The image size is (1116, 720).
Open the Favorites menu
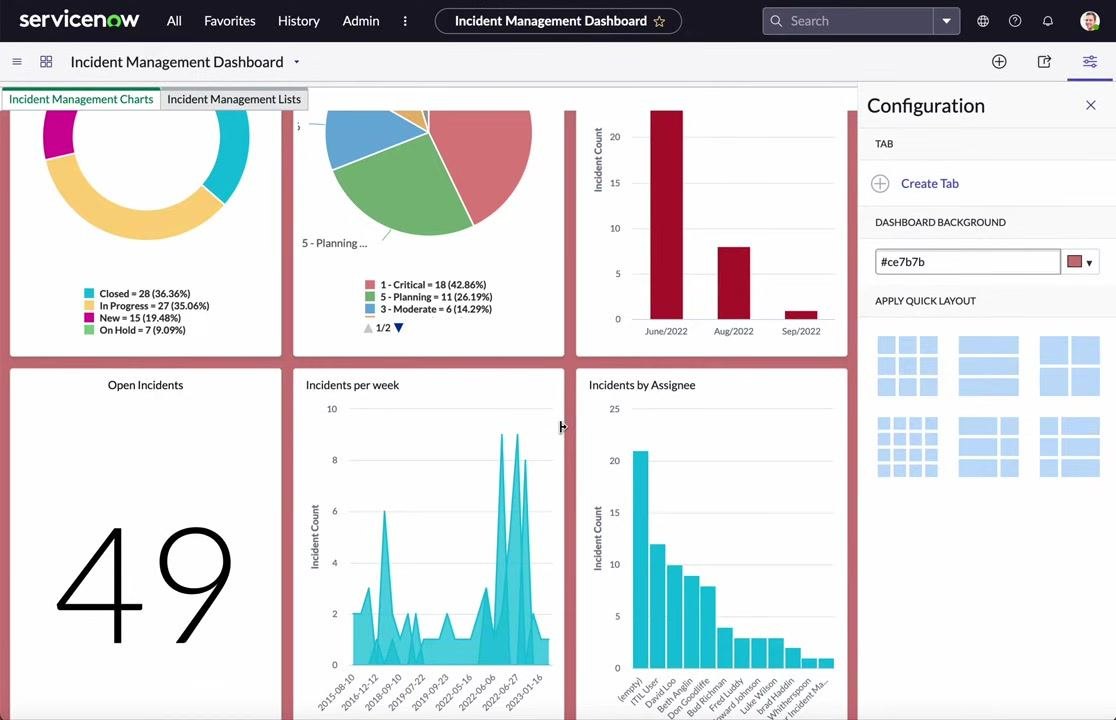[229, 21]
